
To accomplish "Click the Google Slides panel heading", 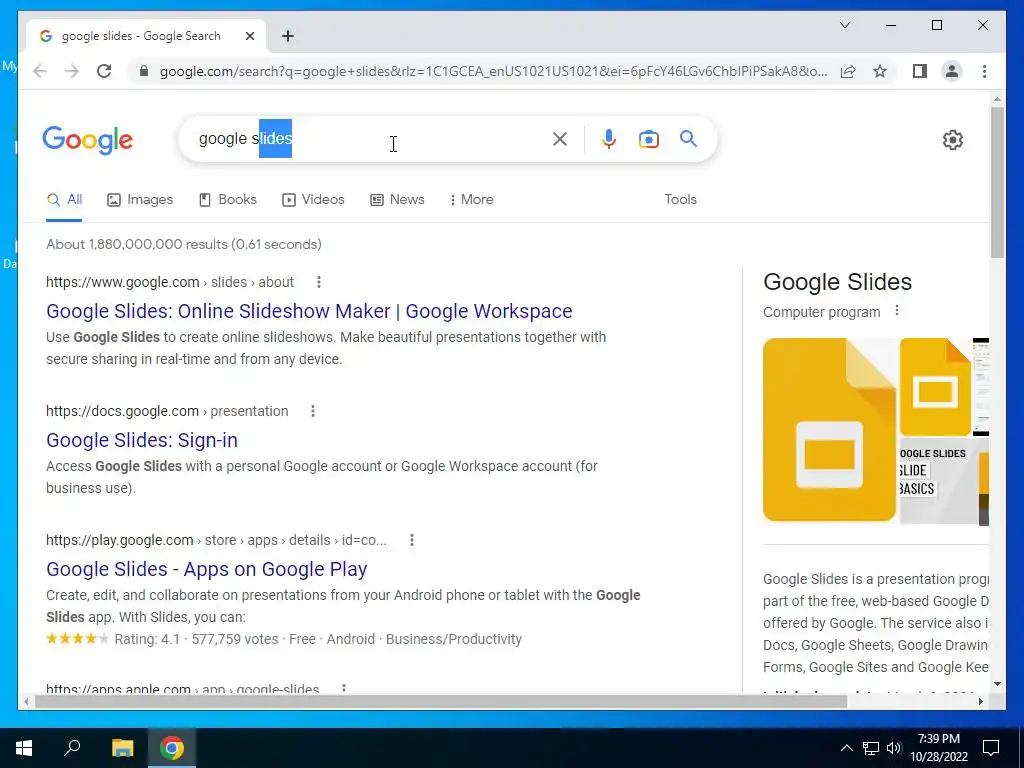I will pyautogui.click(x=837, y=281).
